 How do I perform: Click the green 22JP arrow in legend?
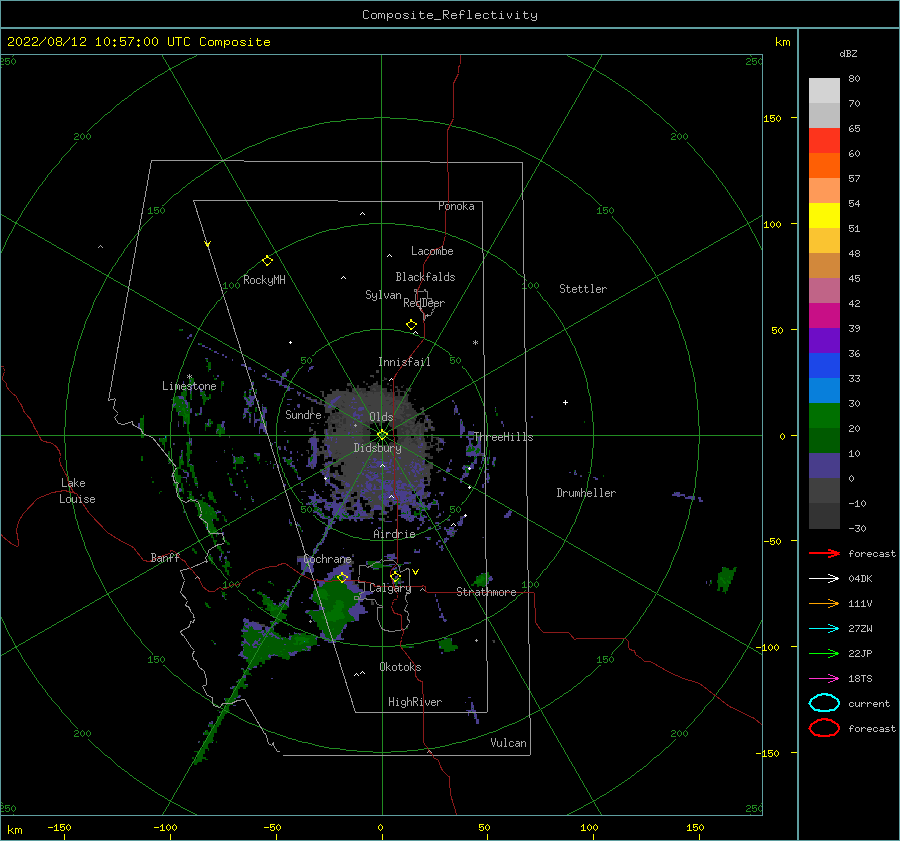click(x=824, y=653)
